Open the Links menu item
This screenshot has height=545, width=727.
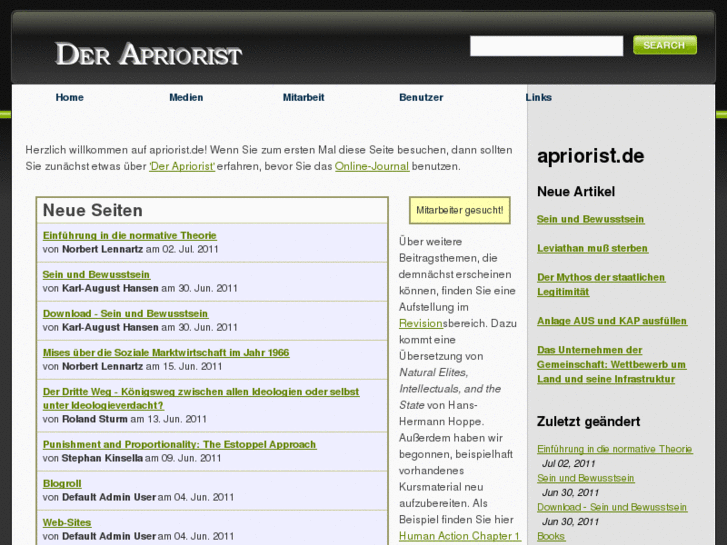(538, 97)
